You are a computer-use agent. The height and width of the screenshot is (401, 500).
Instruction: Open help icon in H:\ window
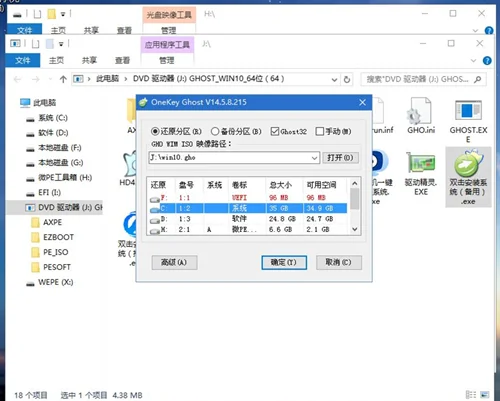[x=489, y=31]
